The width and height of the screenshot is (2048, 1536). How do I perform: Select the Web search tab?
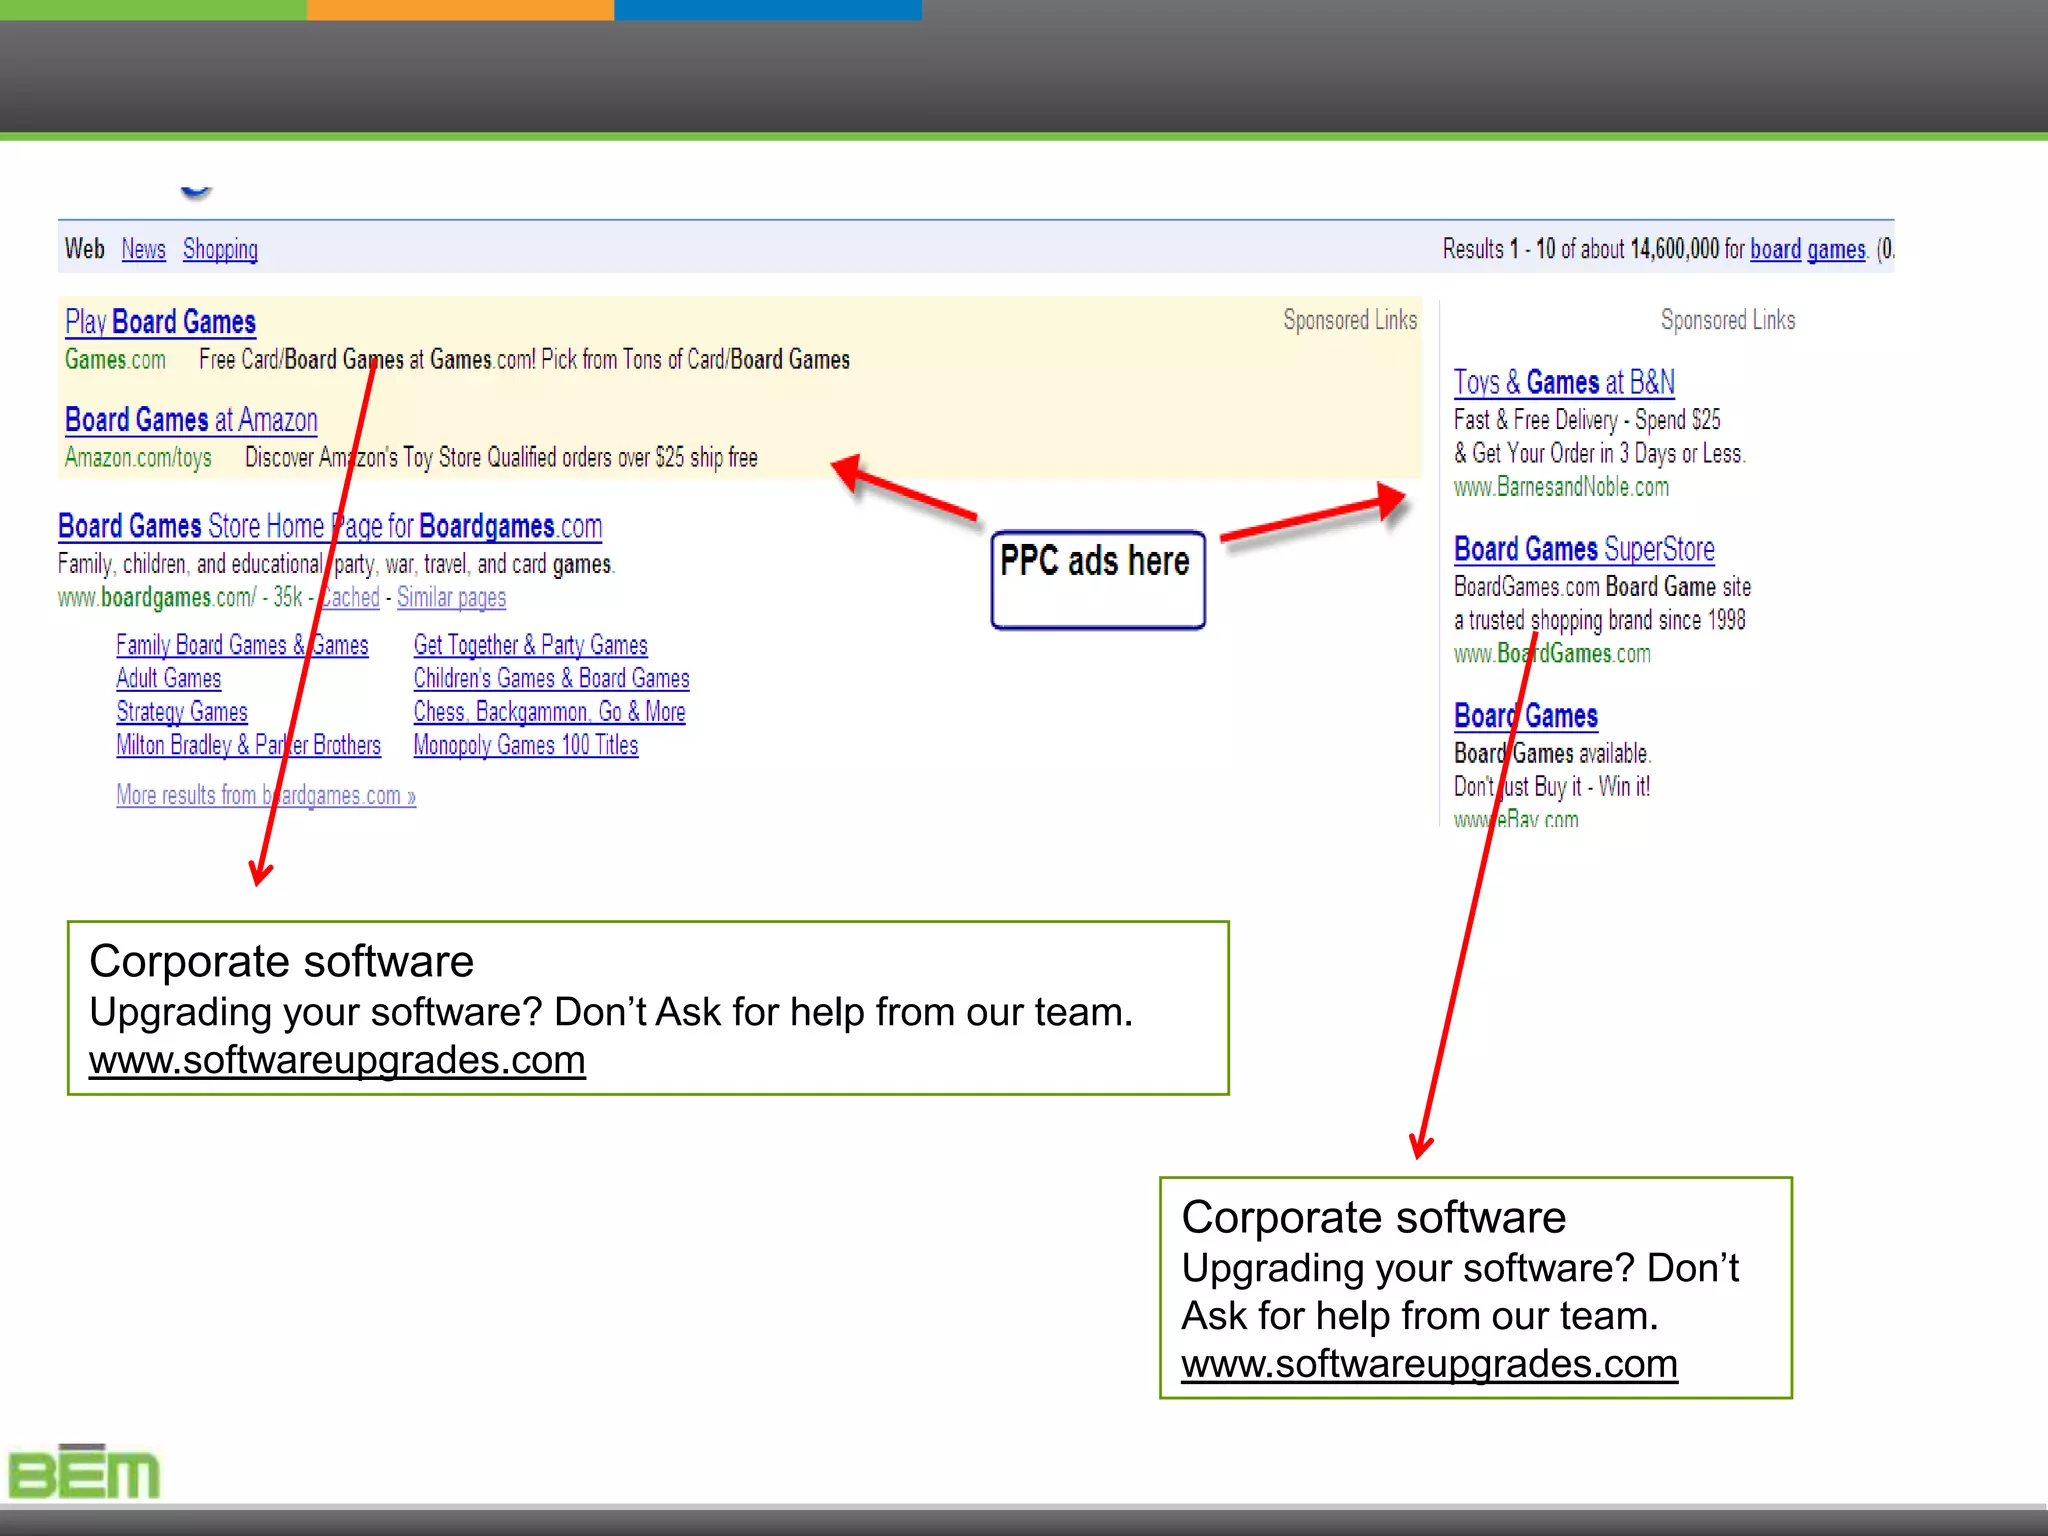85,249
